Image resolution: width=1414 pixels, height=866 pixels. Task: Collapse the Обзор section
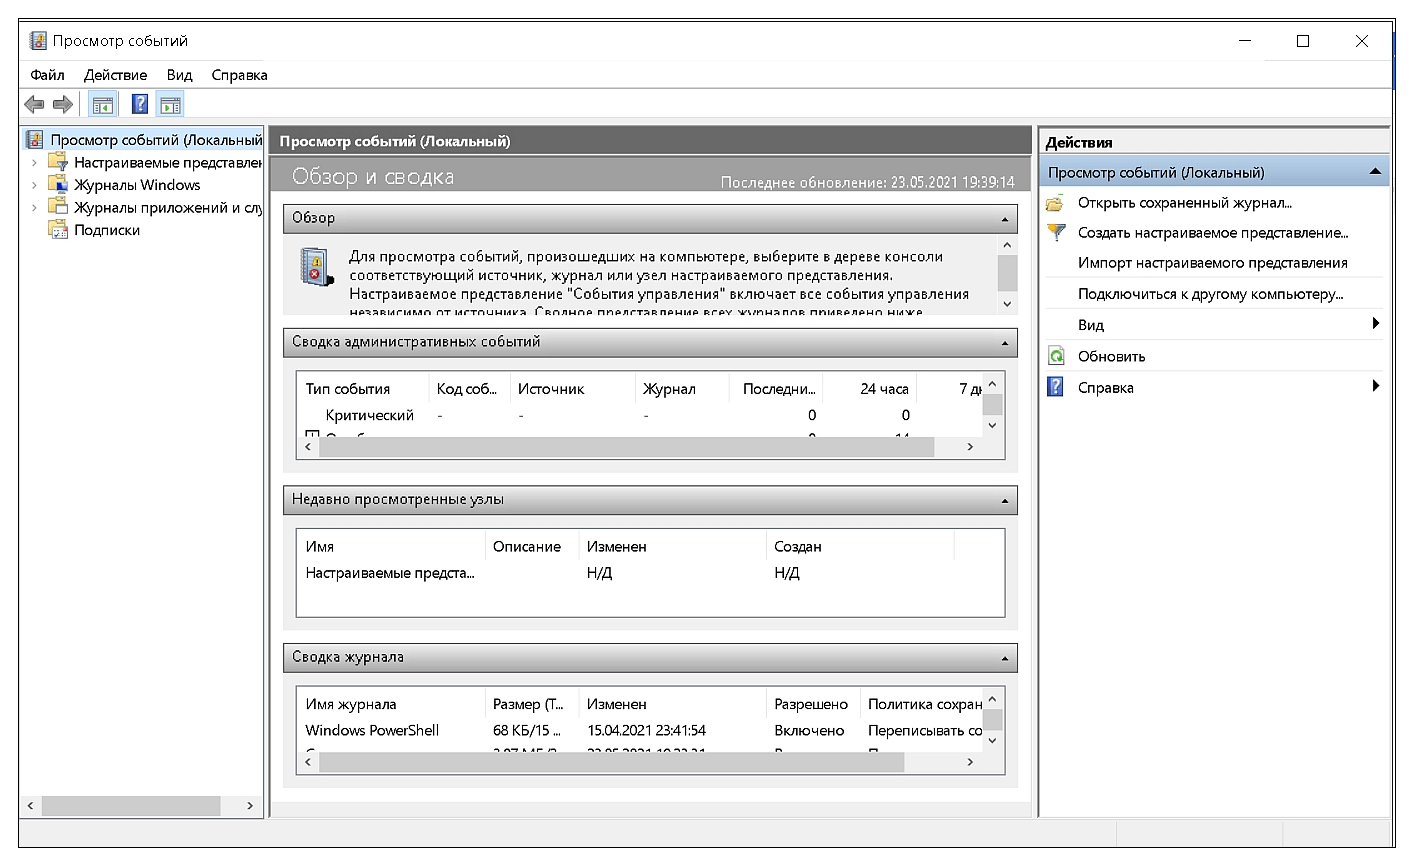(x=1005, y=219)
